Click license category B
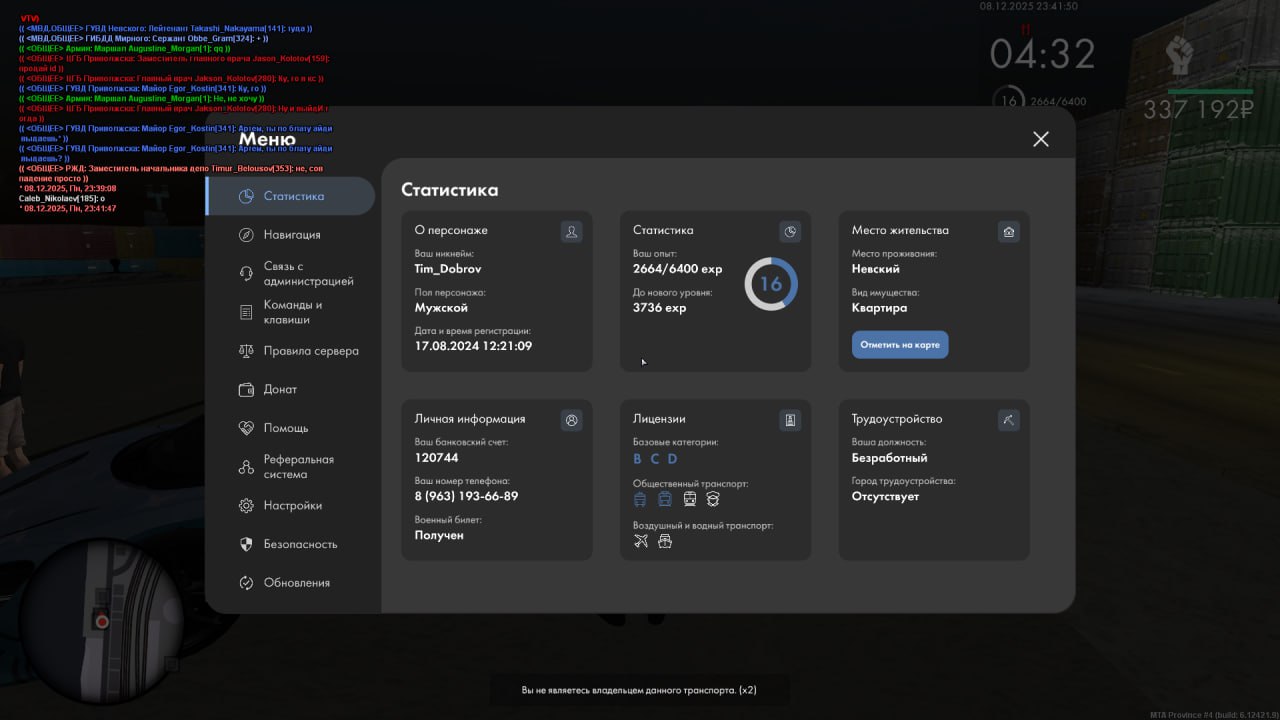The image size is (1280, 720). pos(638,459)
